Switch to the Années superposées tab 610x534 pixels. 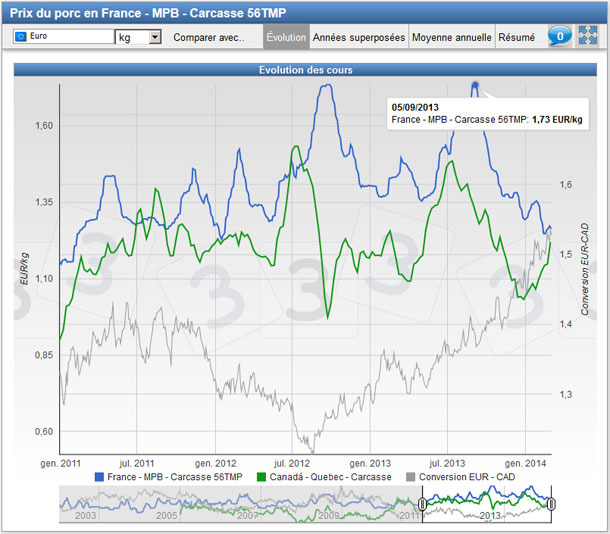point(358,37)
